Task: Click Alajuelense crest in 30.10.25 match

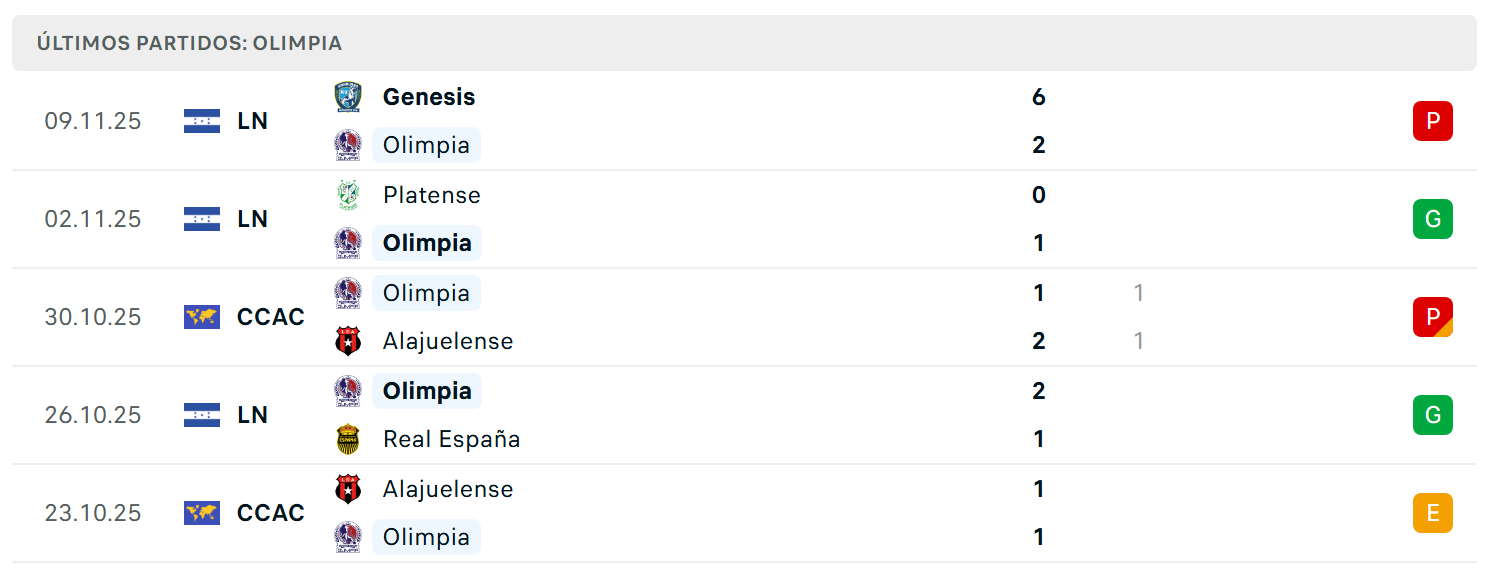Action: pos(348,341)
